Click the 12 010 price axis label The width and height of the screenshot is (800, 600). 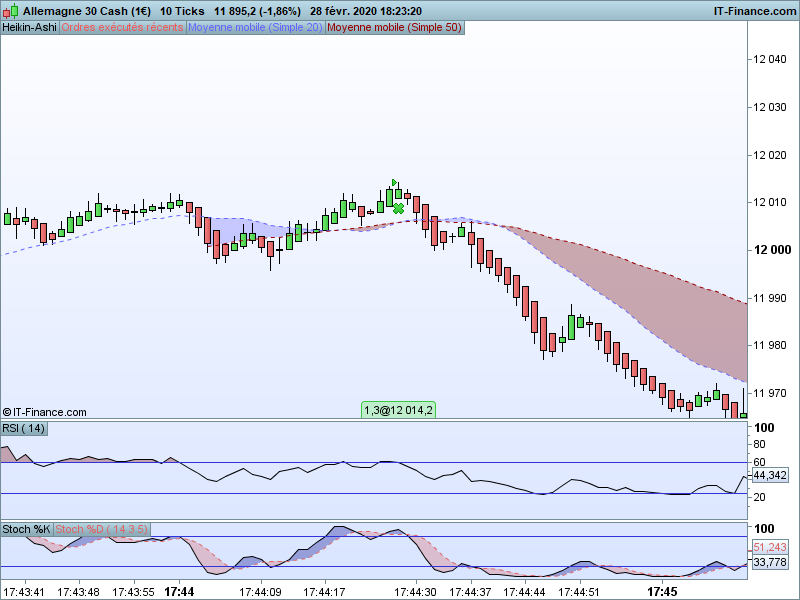pos(770,203)
